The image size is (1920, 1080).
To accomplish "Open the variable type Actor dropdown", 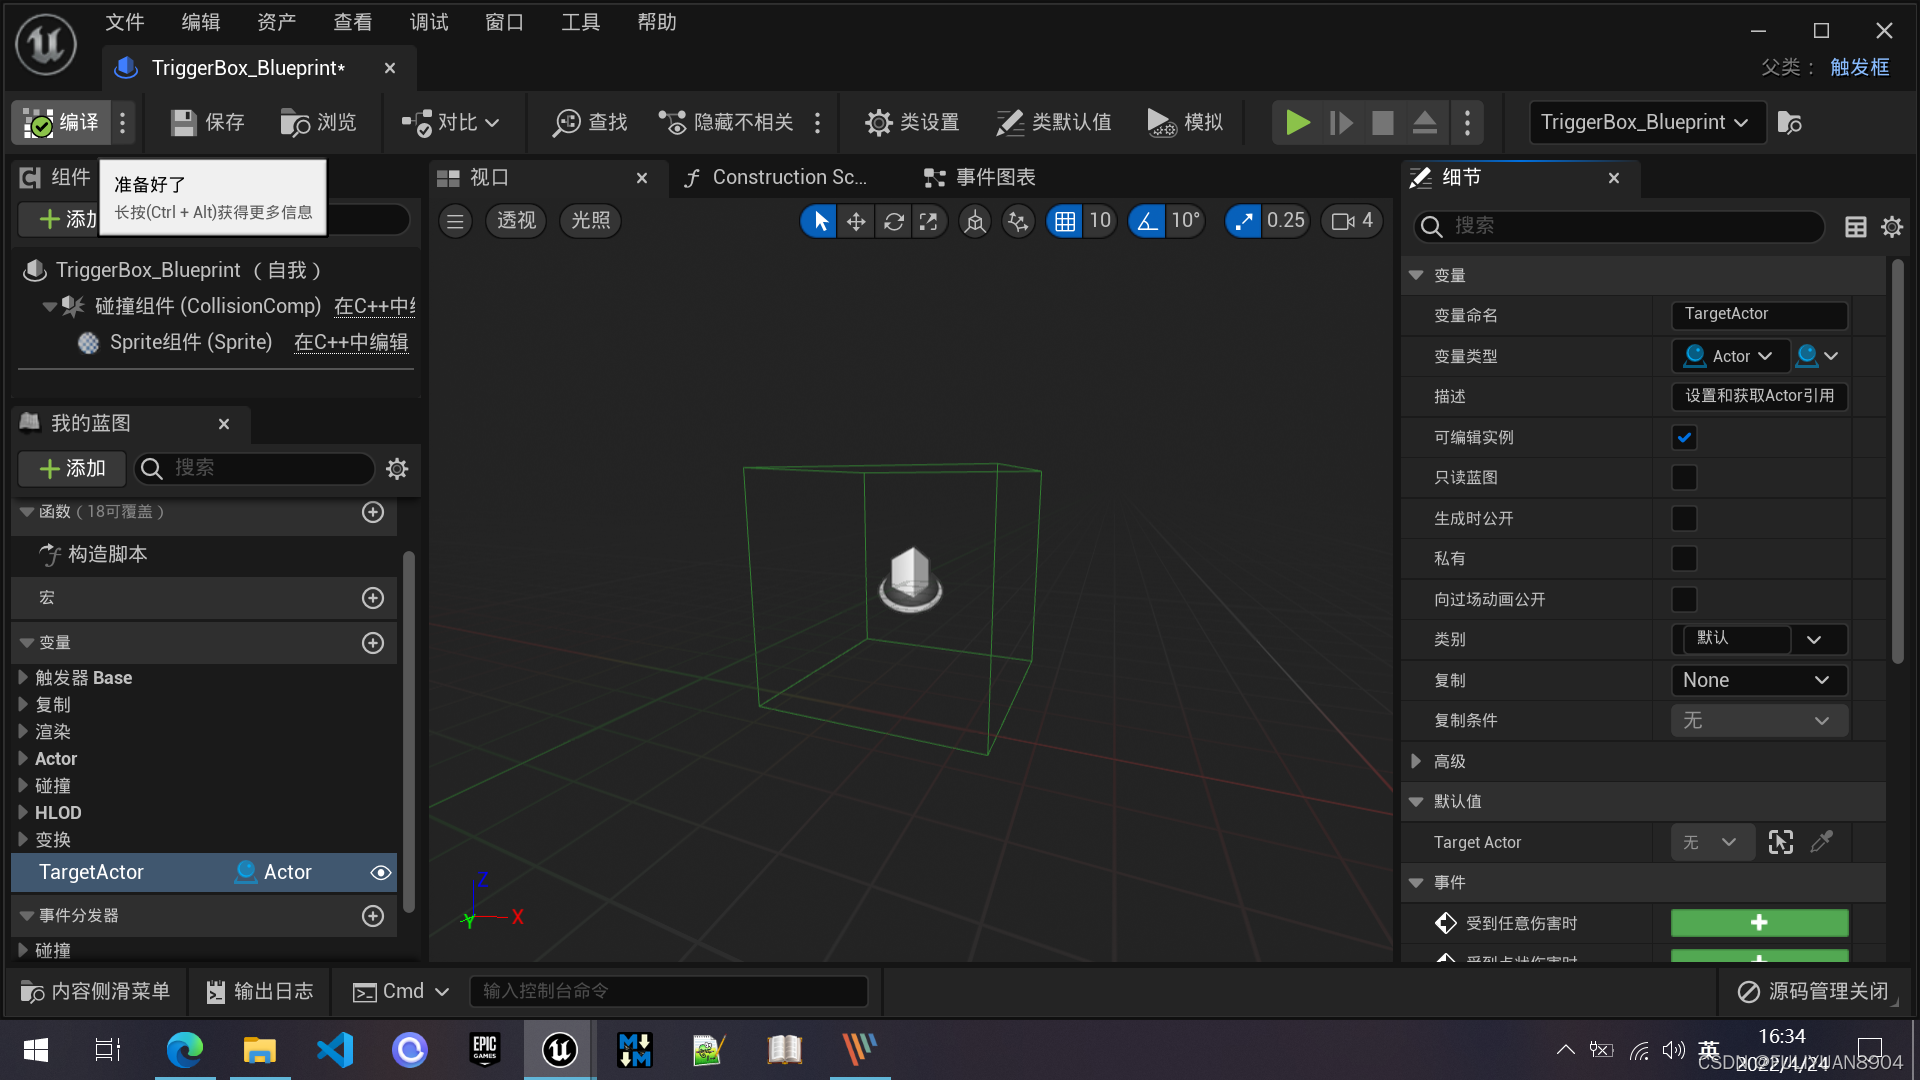I will 1729,356.
